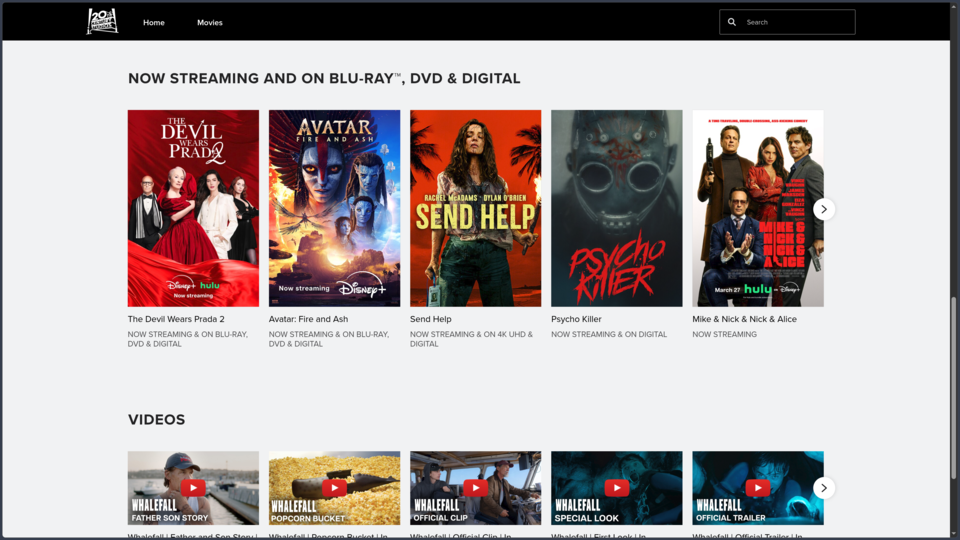This screenshot has width=960, height=540.
Task: Play the Whalefall Official Clip video
Action: click(476, 488)
